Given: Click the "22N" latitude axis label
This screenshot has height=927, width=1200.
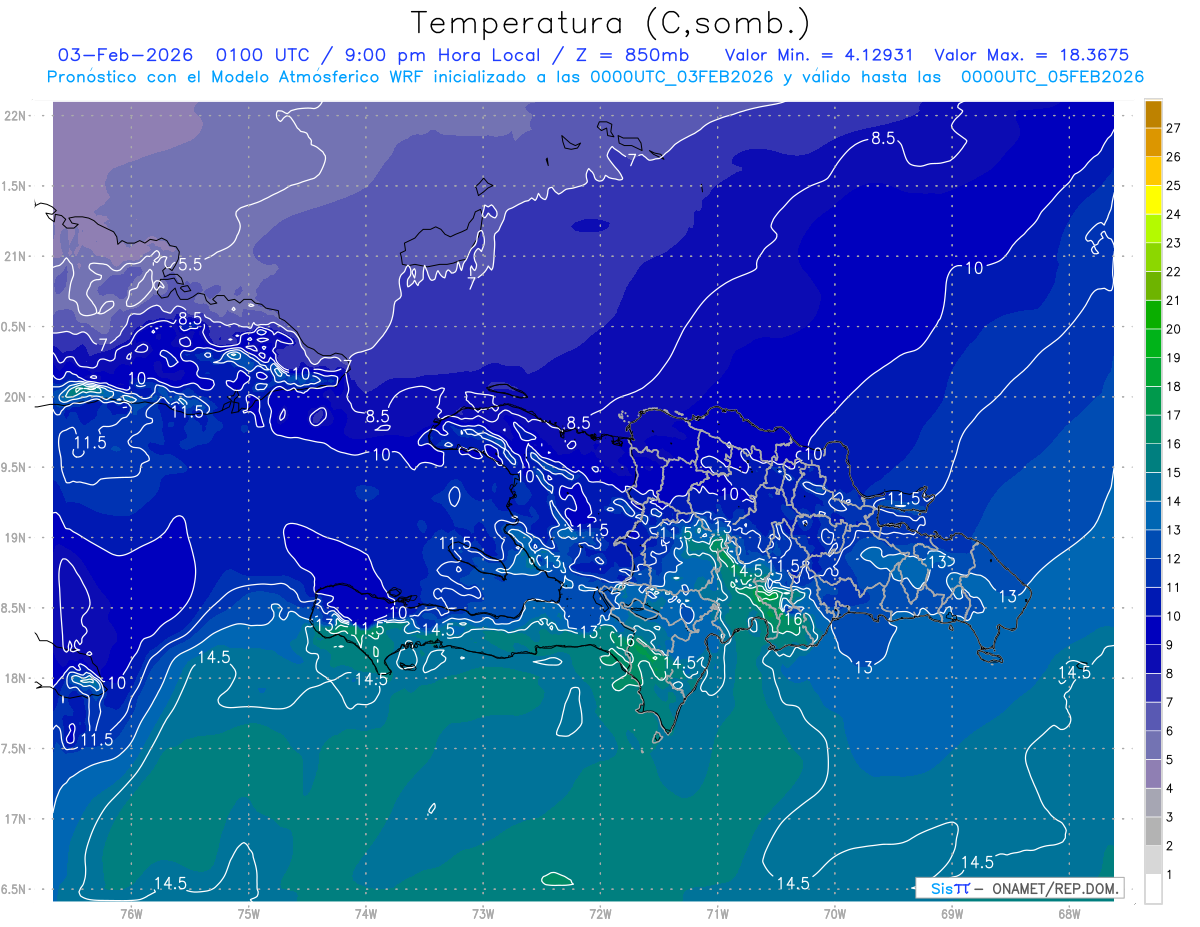Looking at the screenshot, I should point(15,116).
